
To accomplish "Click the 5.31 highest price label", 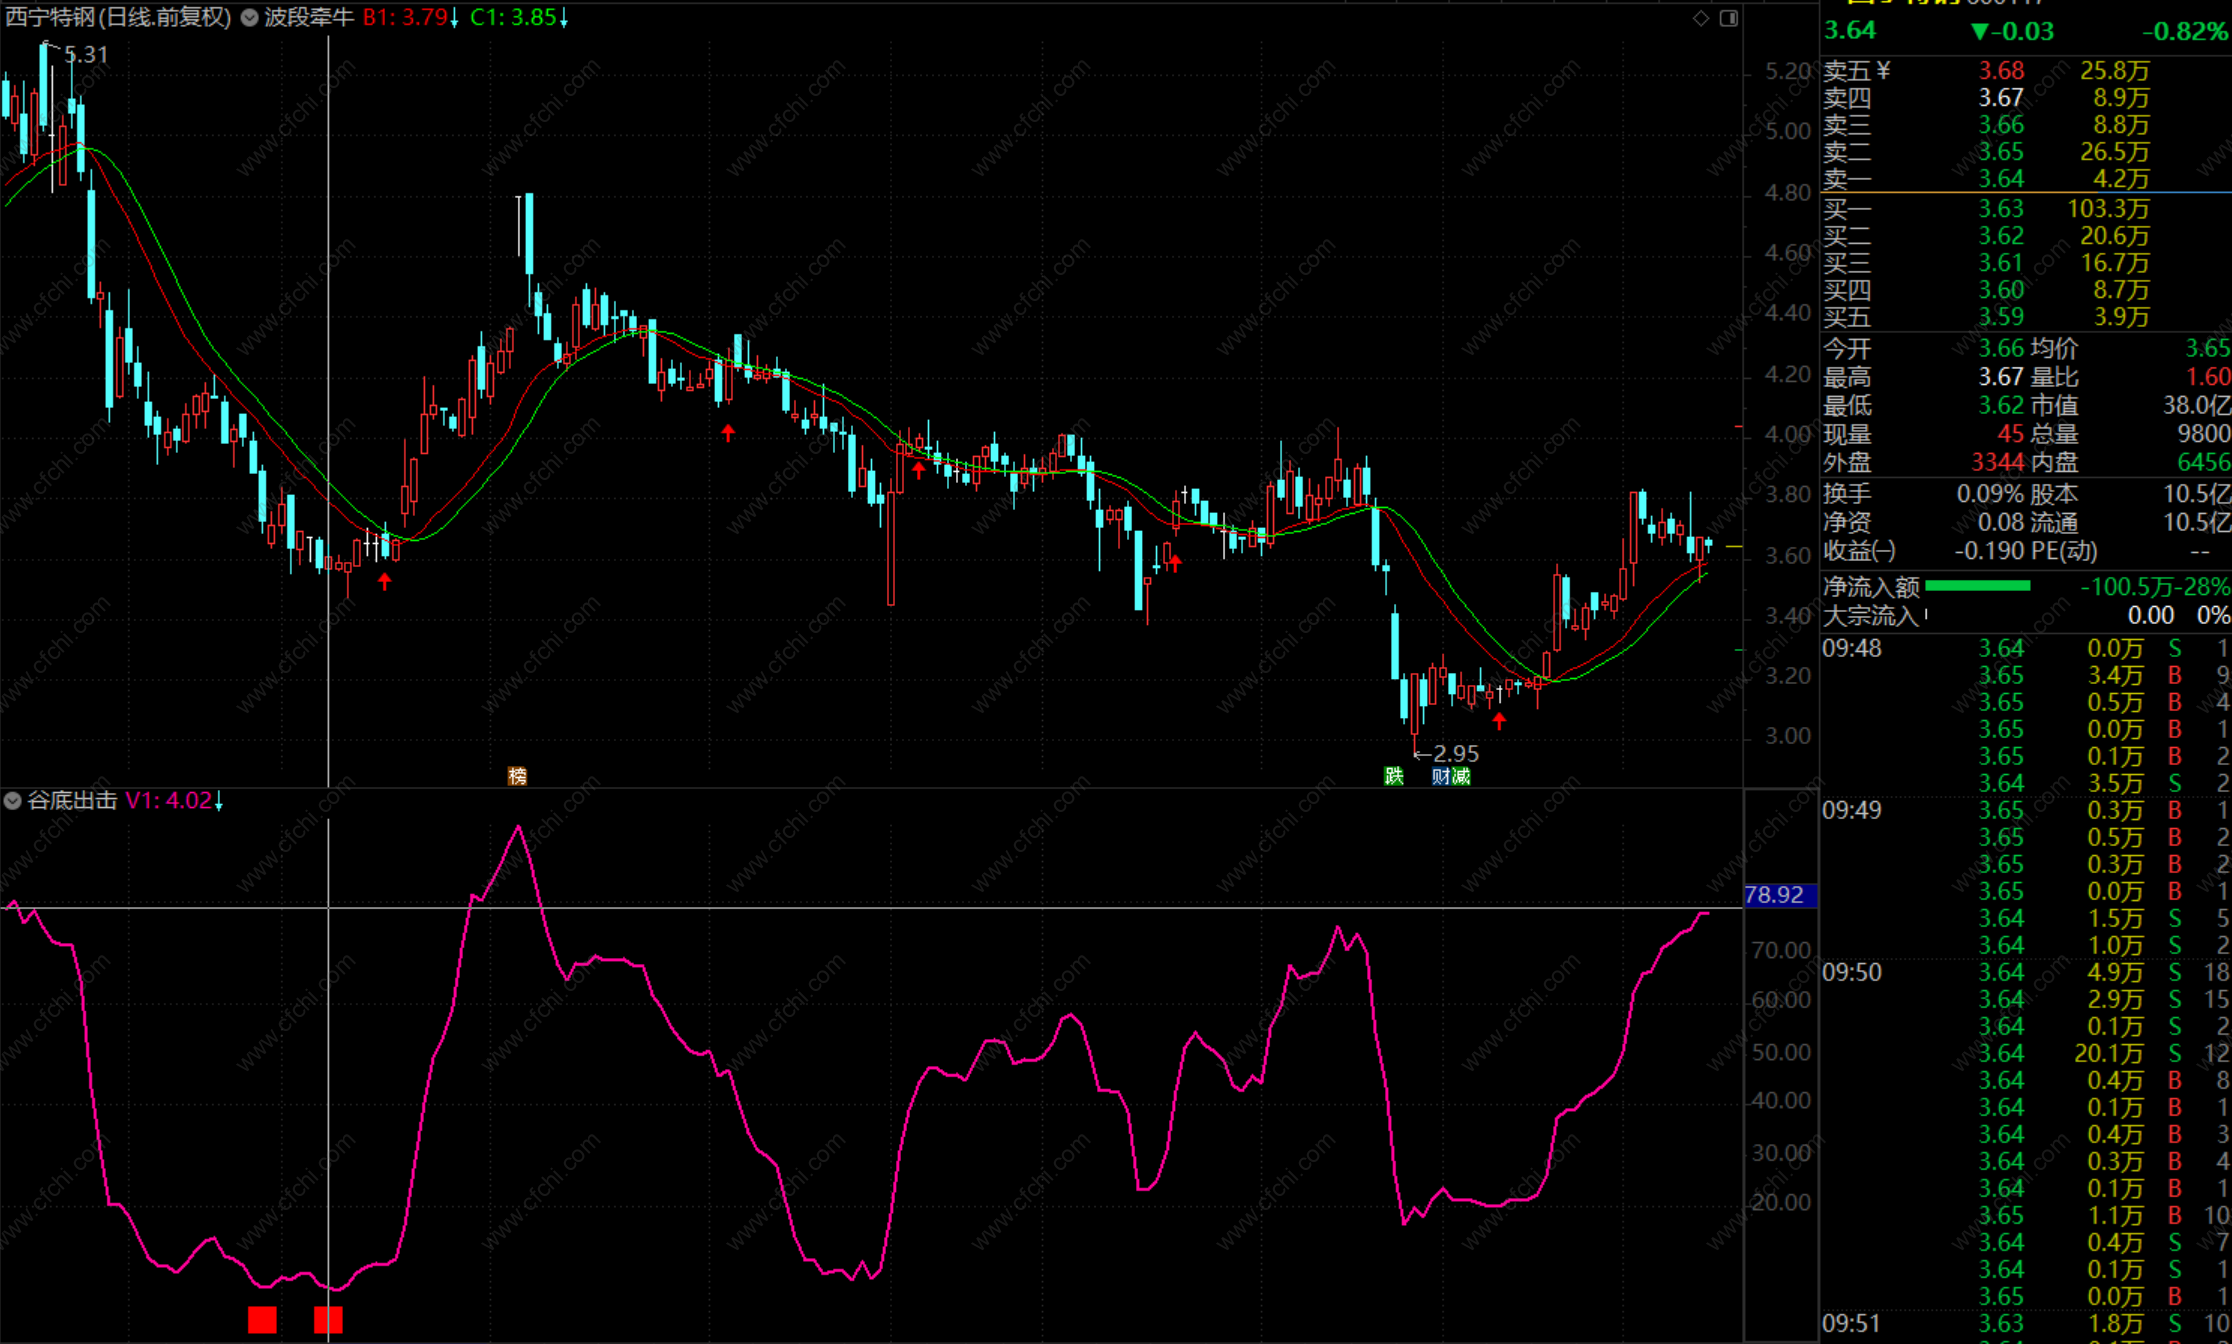I will click(x=85, y=55).
